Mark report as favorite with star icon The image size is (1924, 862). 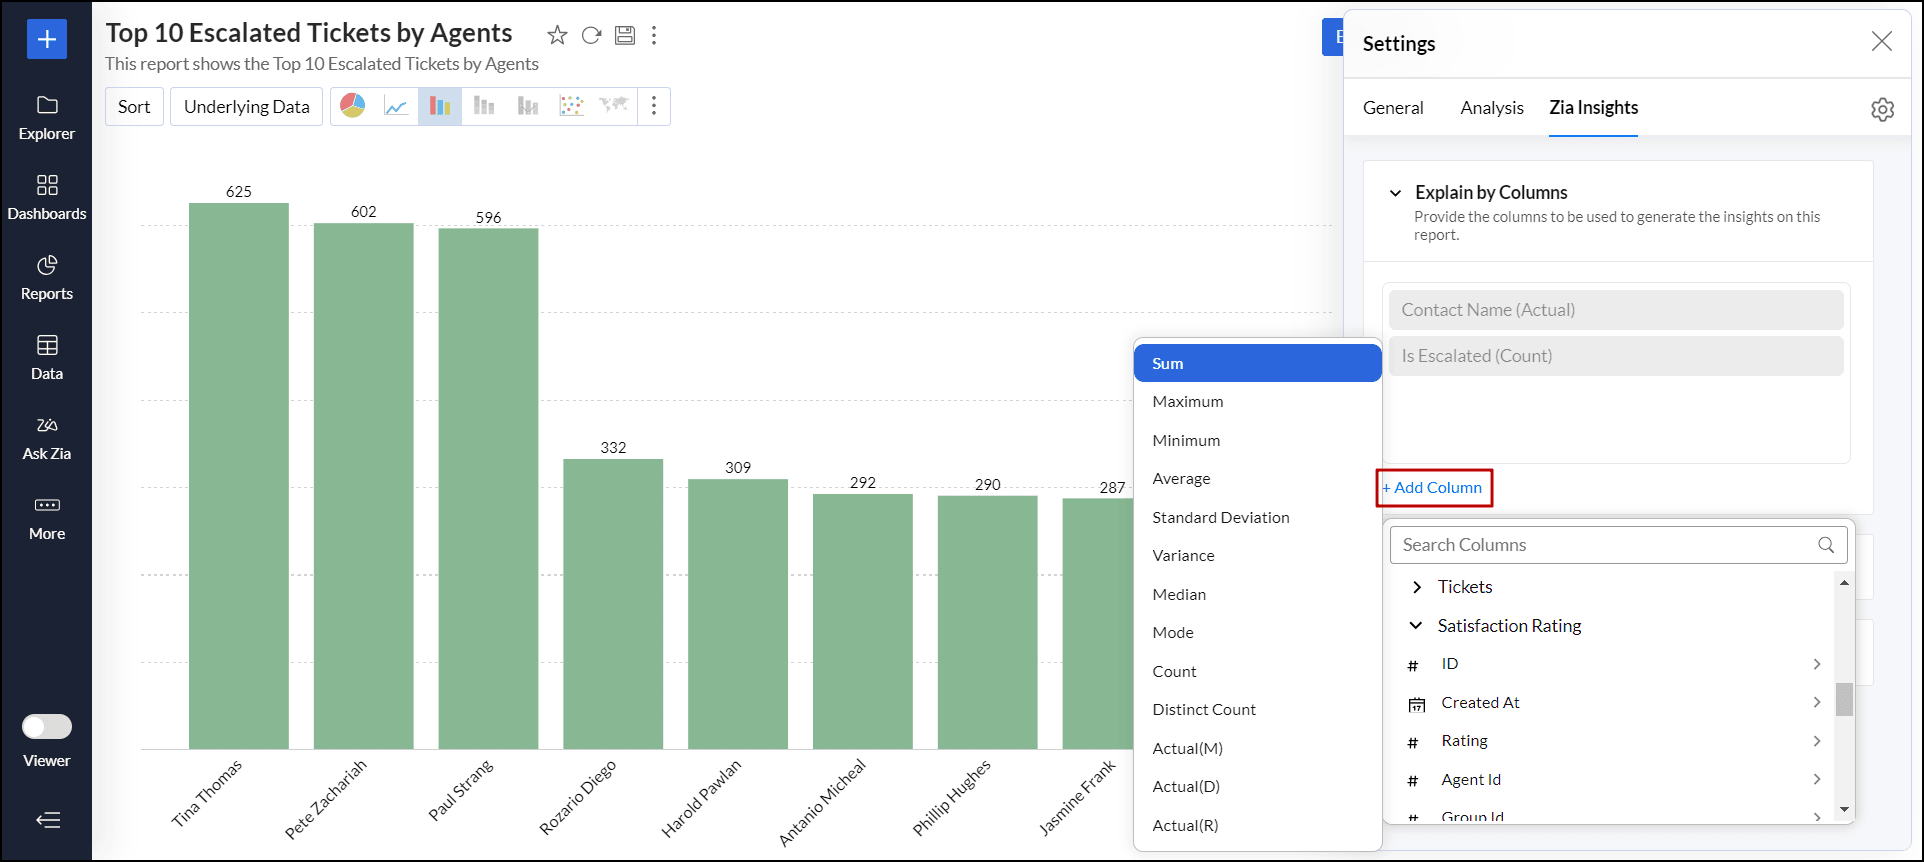coord(557,36)
